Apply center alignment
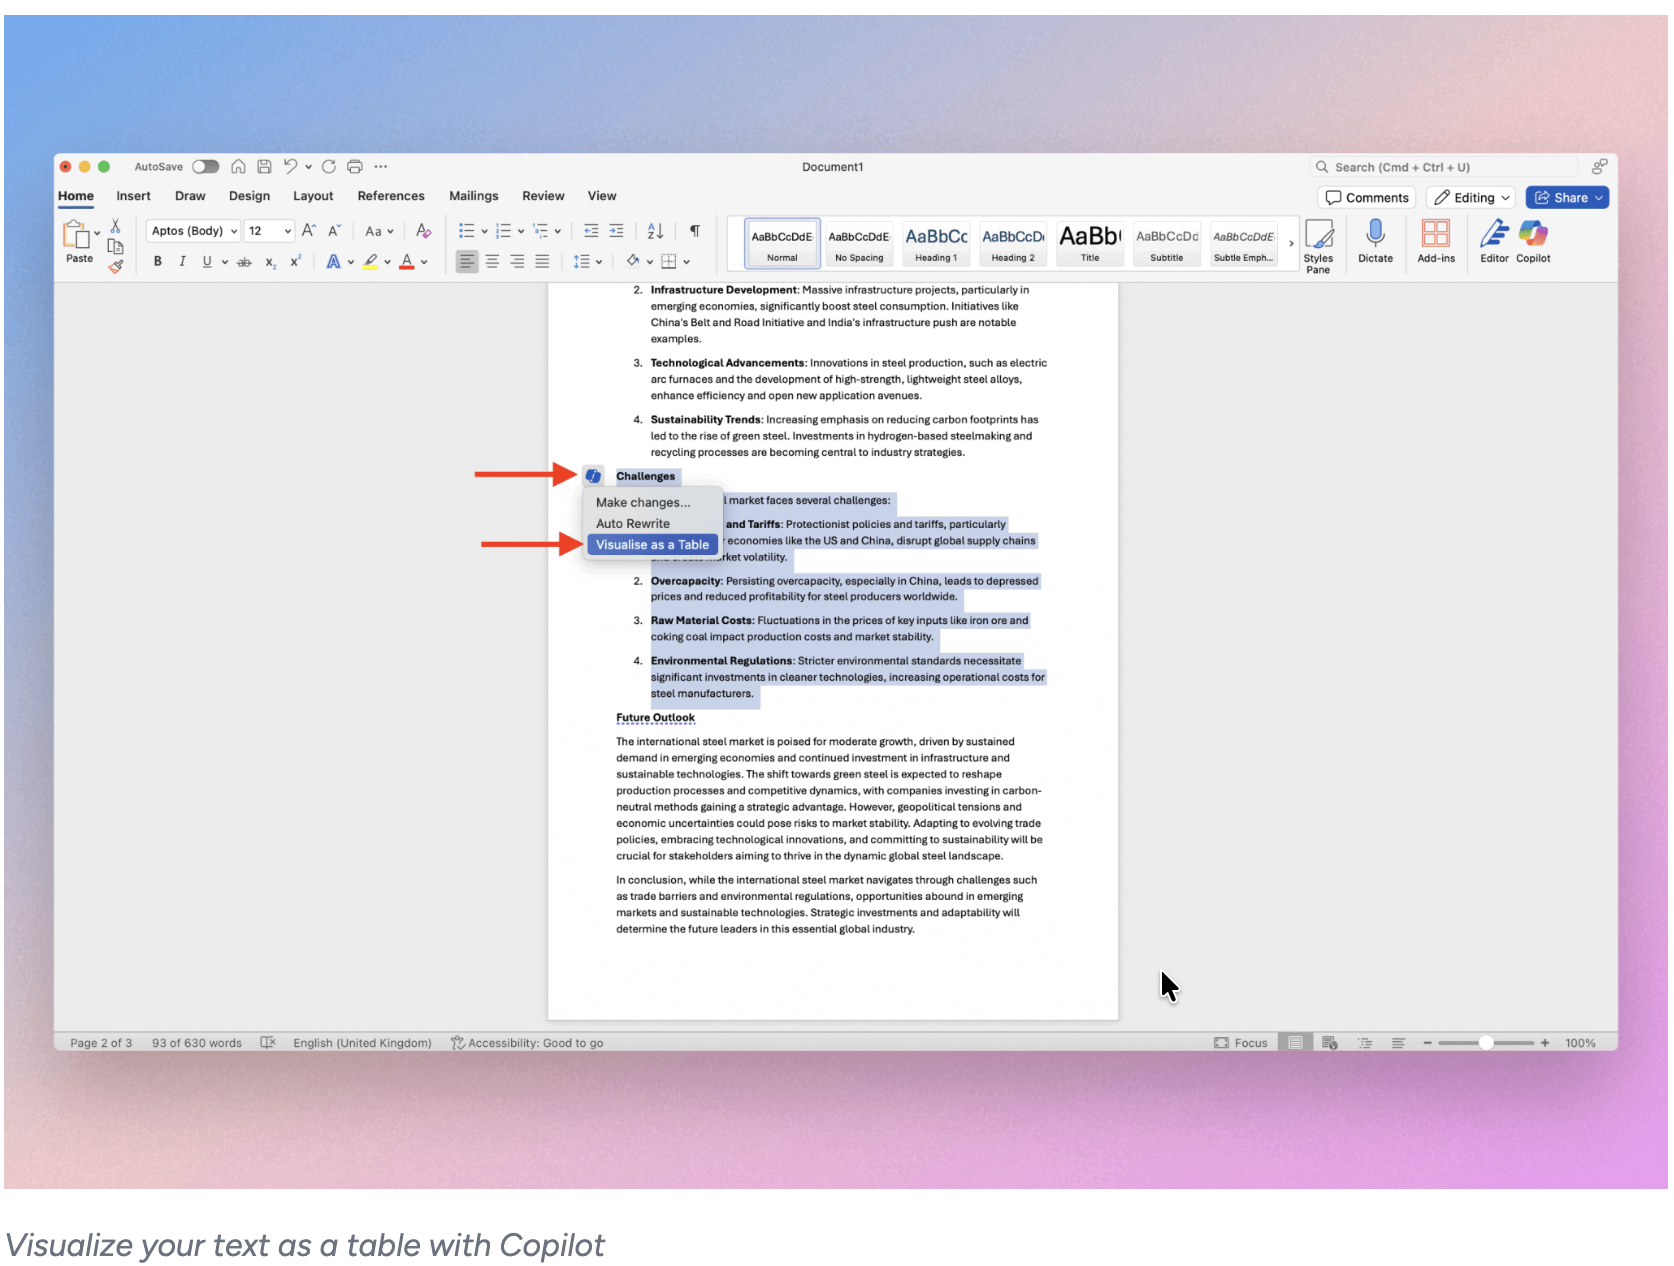Viewport: 1674px width, 1266px height. coord(492,261)
